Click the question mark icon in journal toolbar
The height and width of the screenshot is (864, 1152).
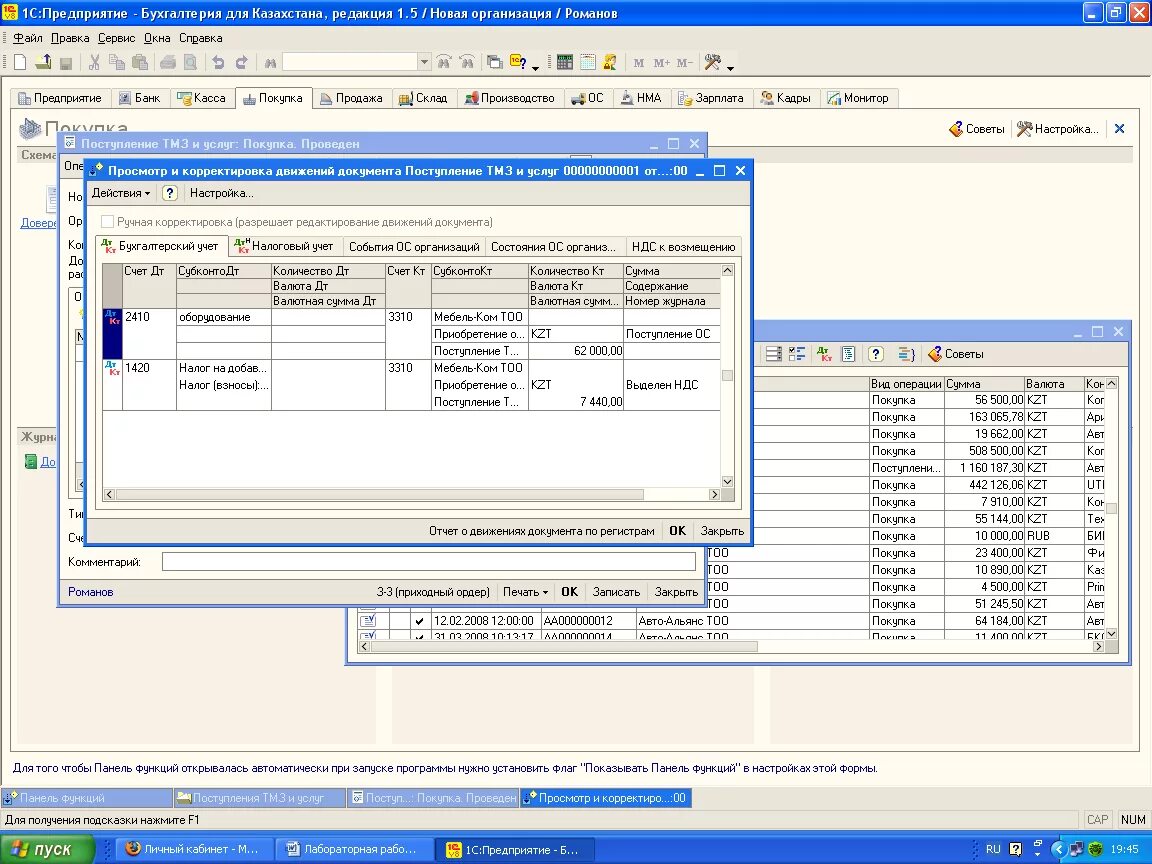point(875,354)
